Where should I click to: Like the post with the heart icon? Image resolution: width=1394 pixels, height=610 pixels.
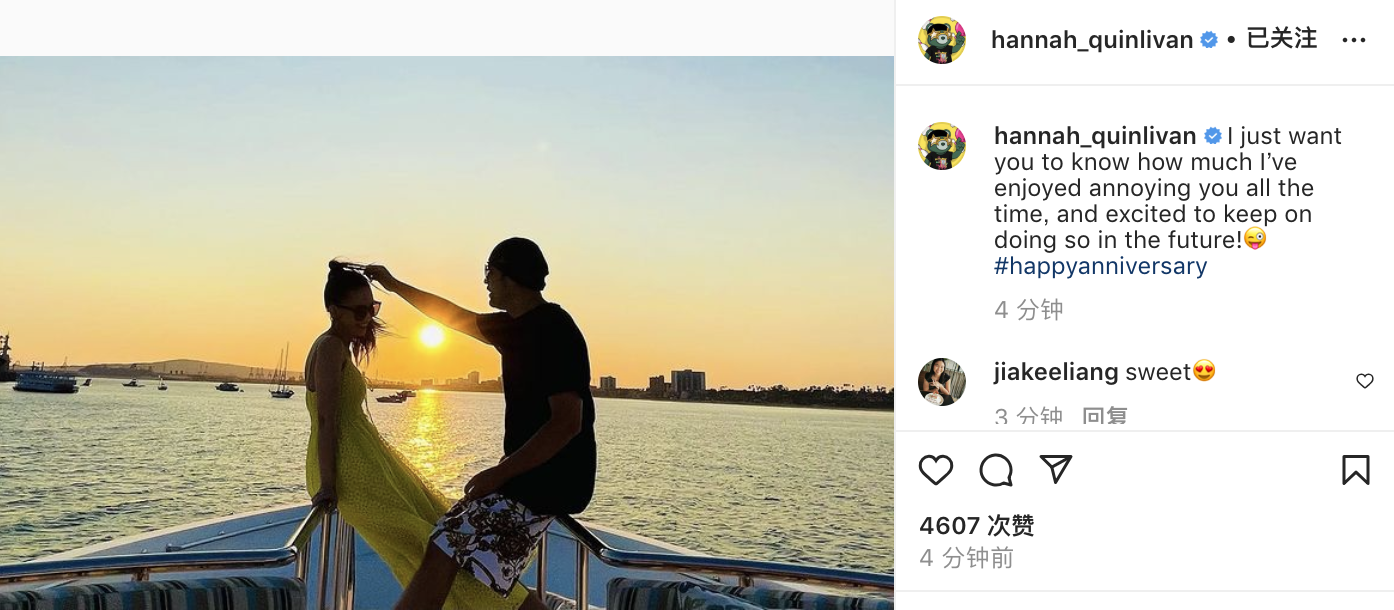point(936,470)
